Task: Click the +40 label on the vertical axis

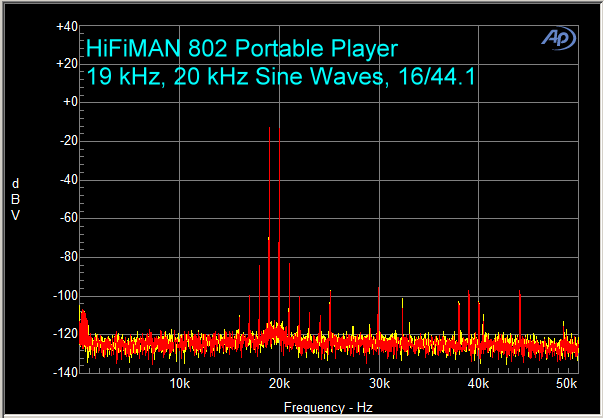Action: (x=67, y=26)
